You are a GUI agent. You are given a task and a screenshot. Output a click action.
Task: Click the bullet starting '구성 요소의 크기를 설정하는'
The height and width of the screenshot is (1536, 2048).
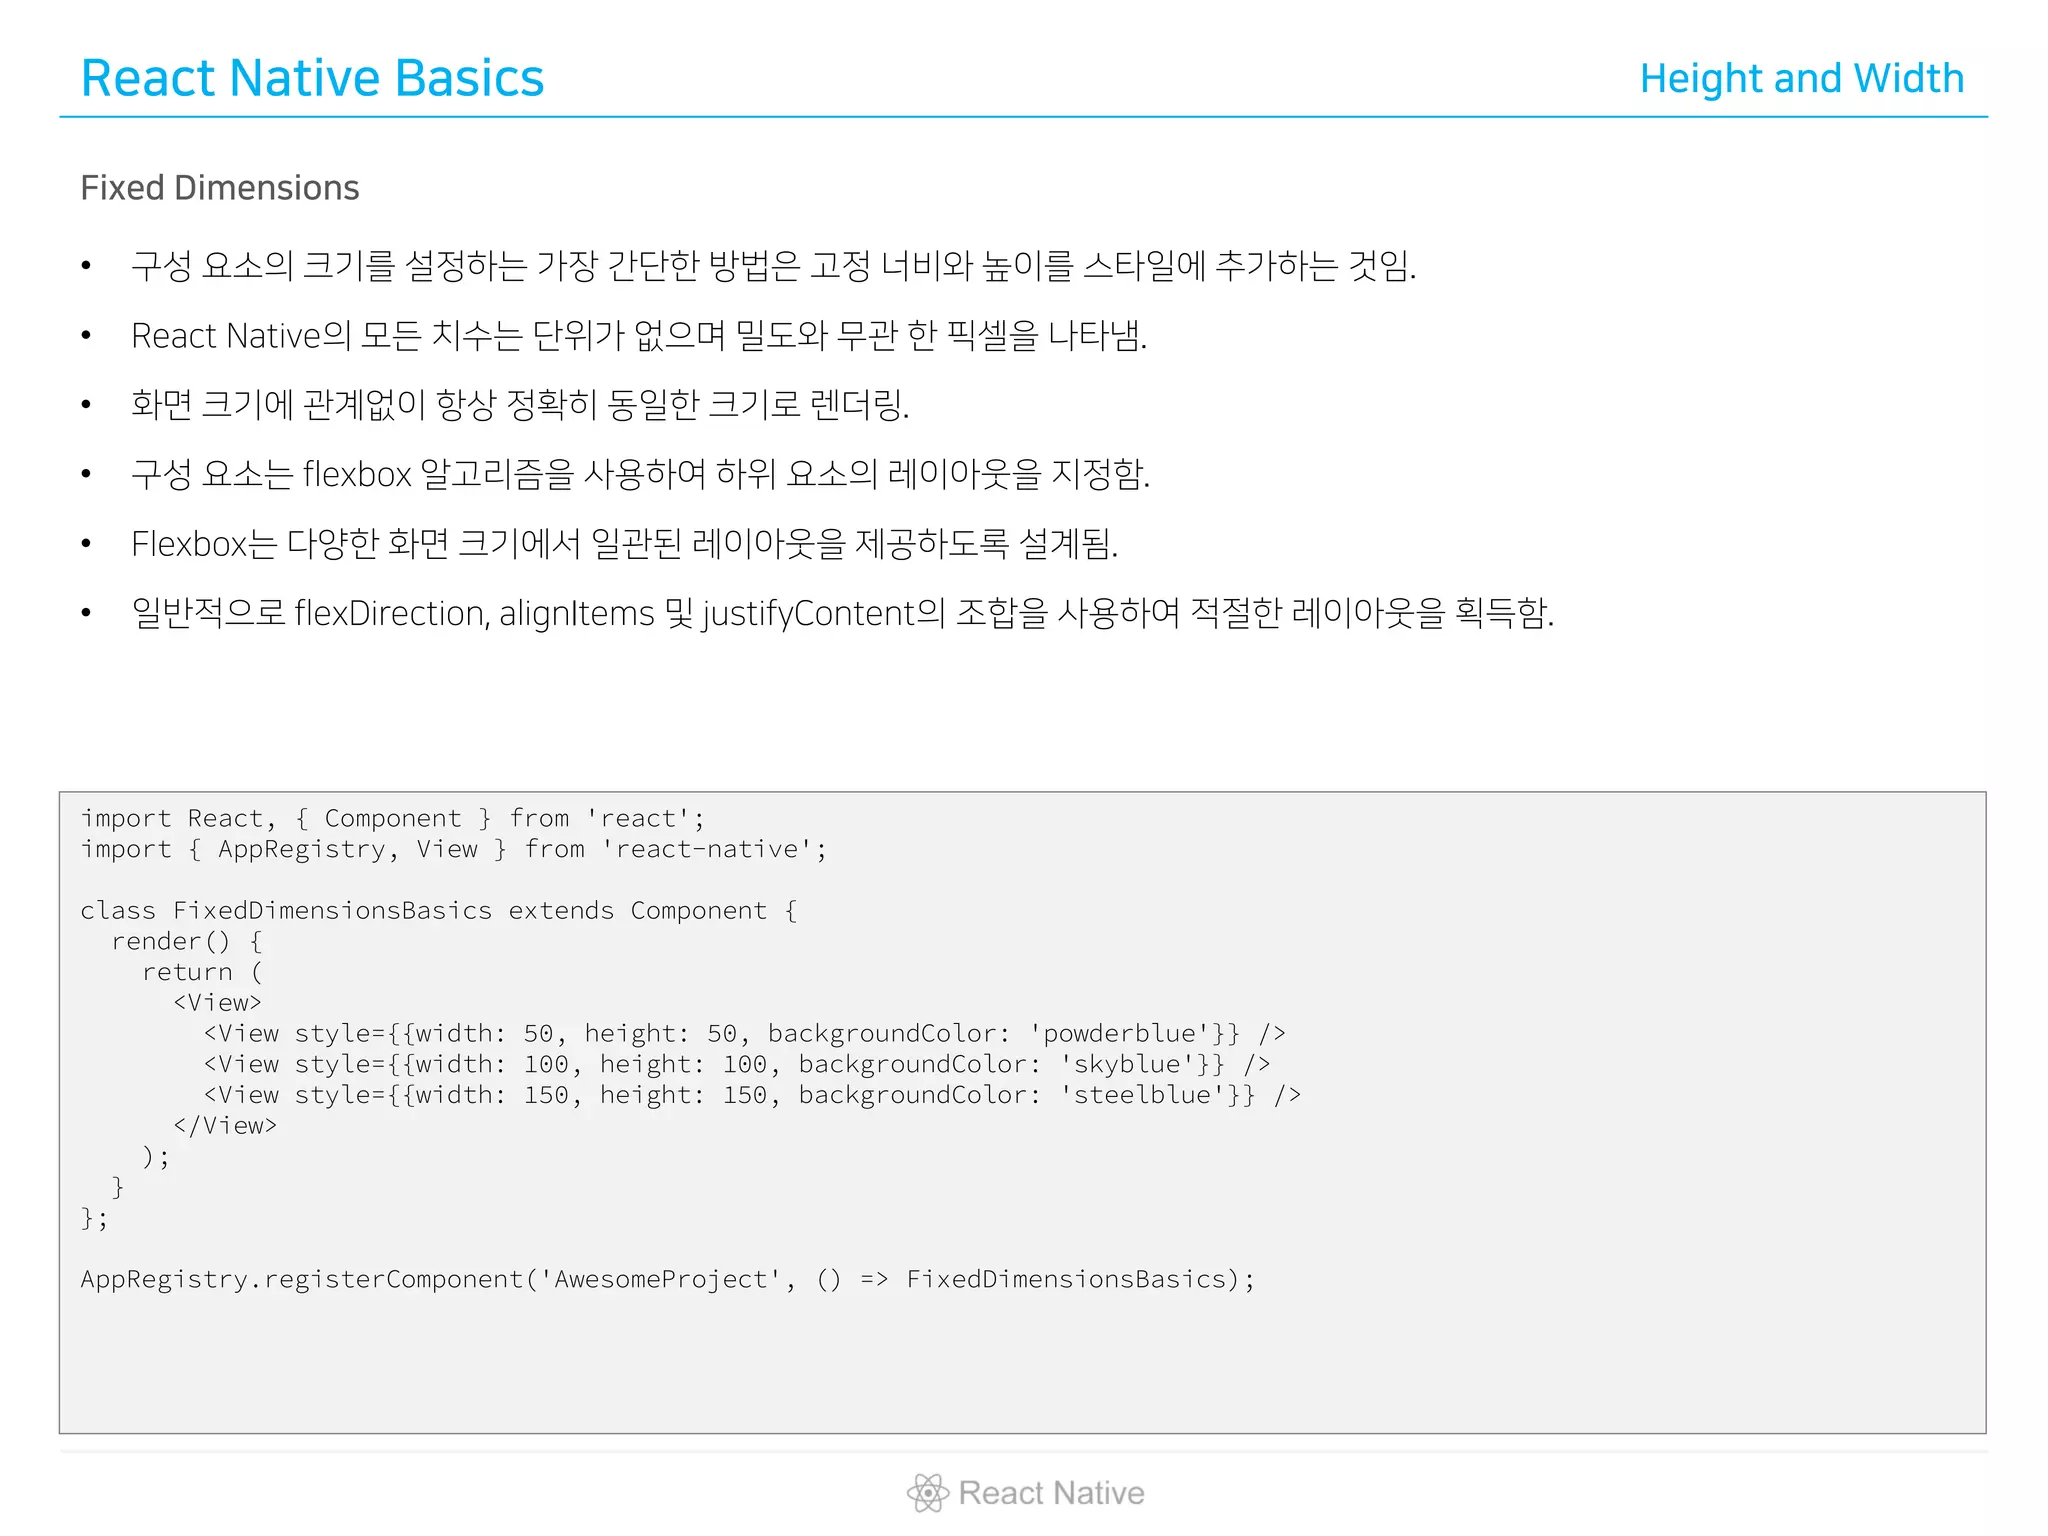(x=774, y=266)
